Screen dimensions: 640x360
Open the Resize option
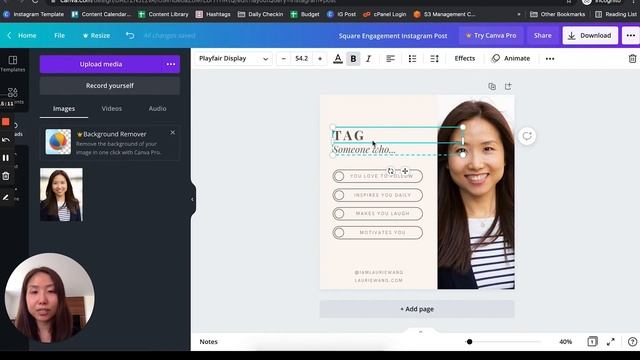point(96,36)
